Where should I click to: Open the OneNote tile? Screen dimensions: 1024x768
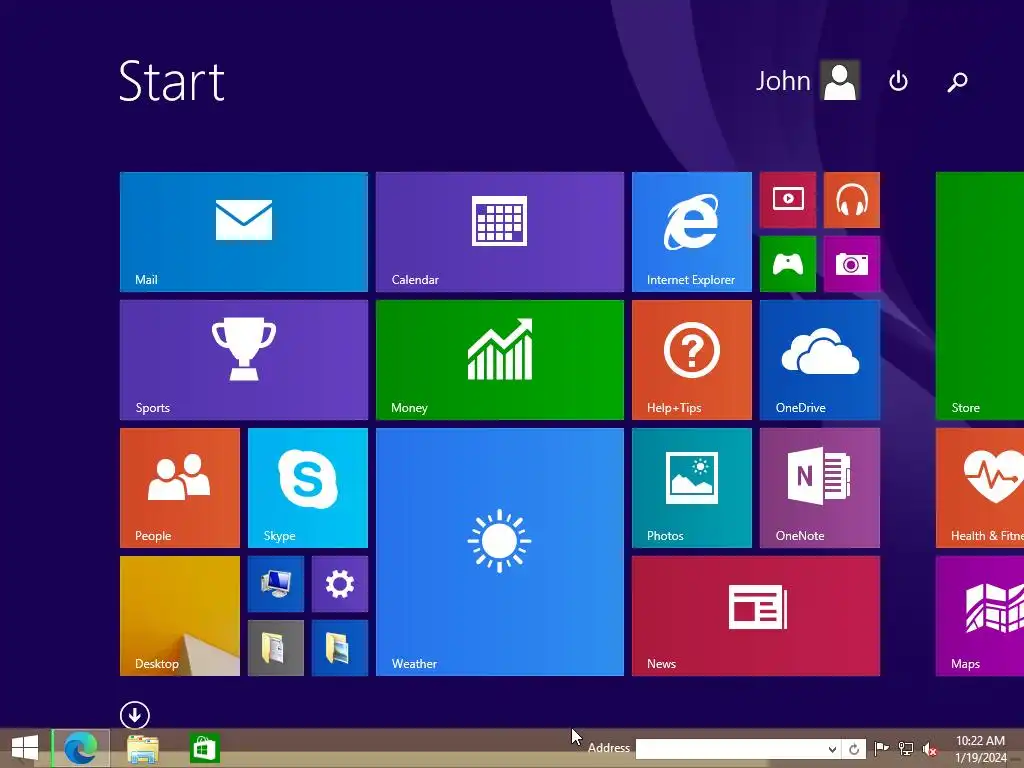pos(820,488)
